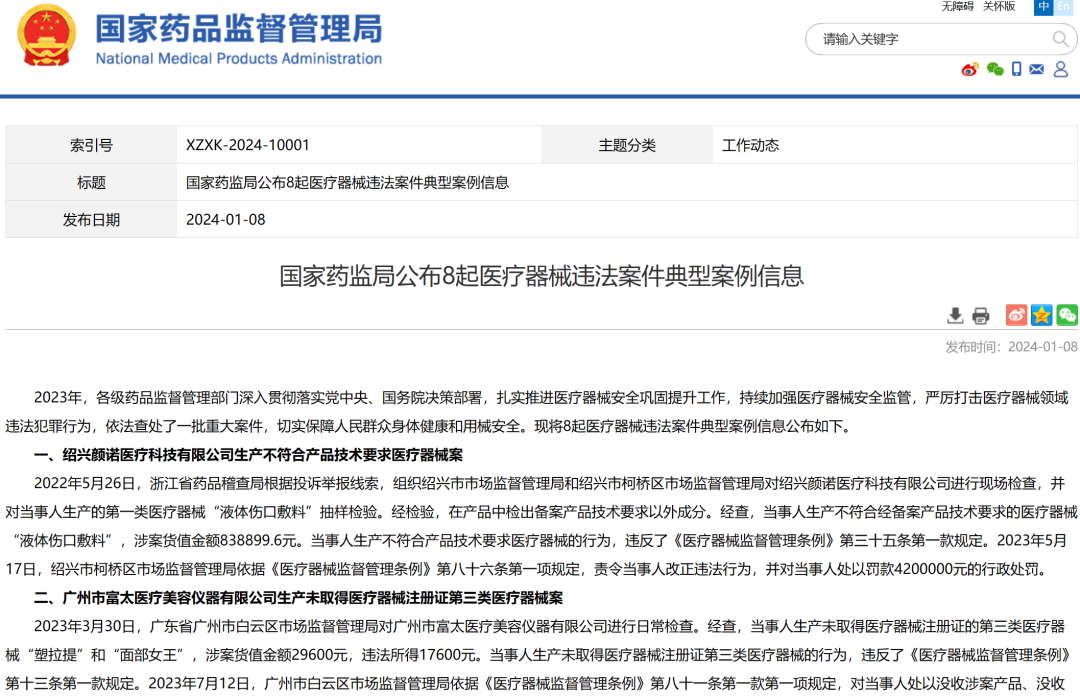Download the article with download icon
Viewport: 1080px width, 696px height.
click(x=955, y=316)
